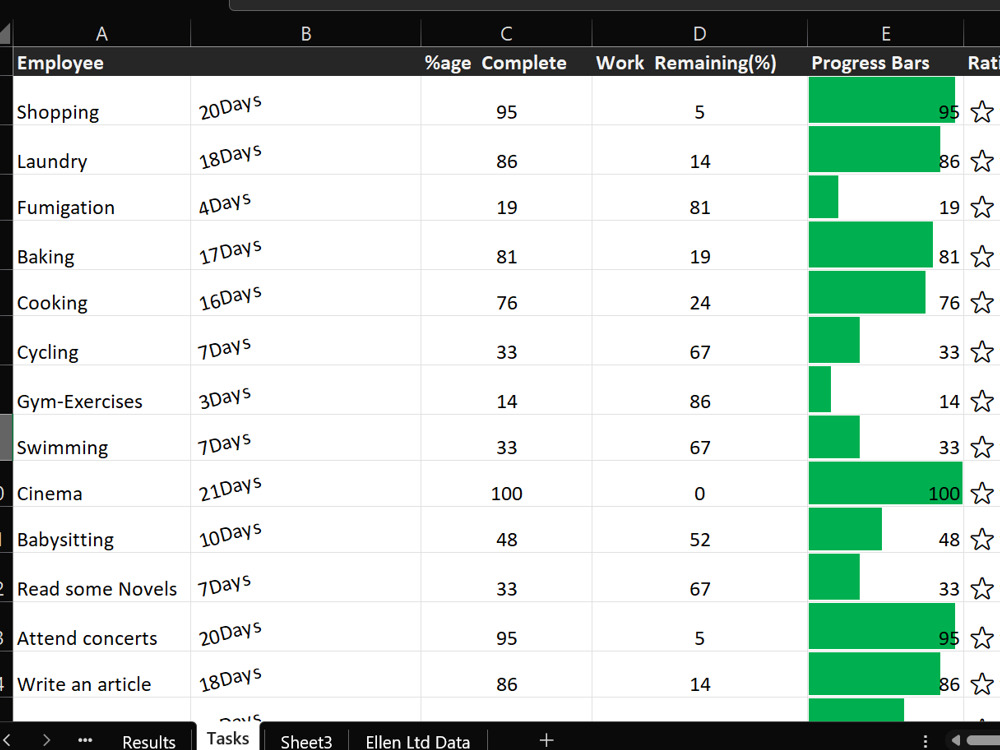Switch to the Results sheet tab
This screenshot has height=750, width=1000.
149,741
